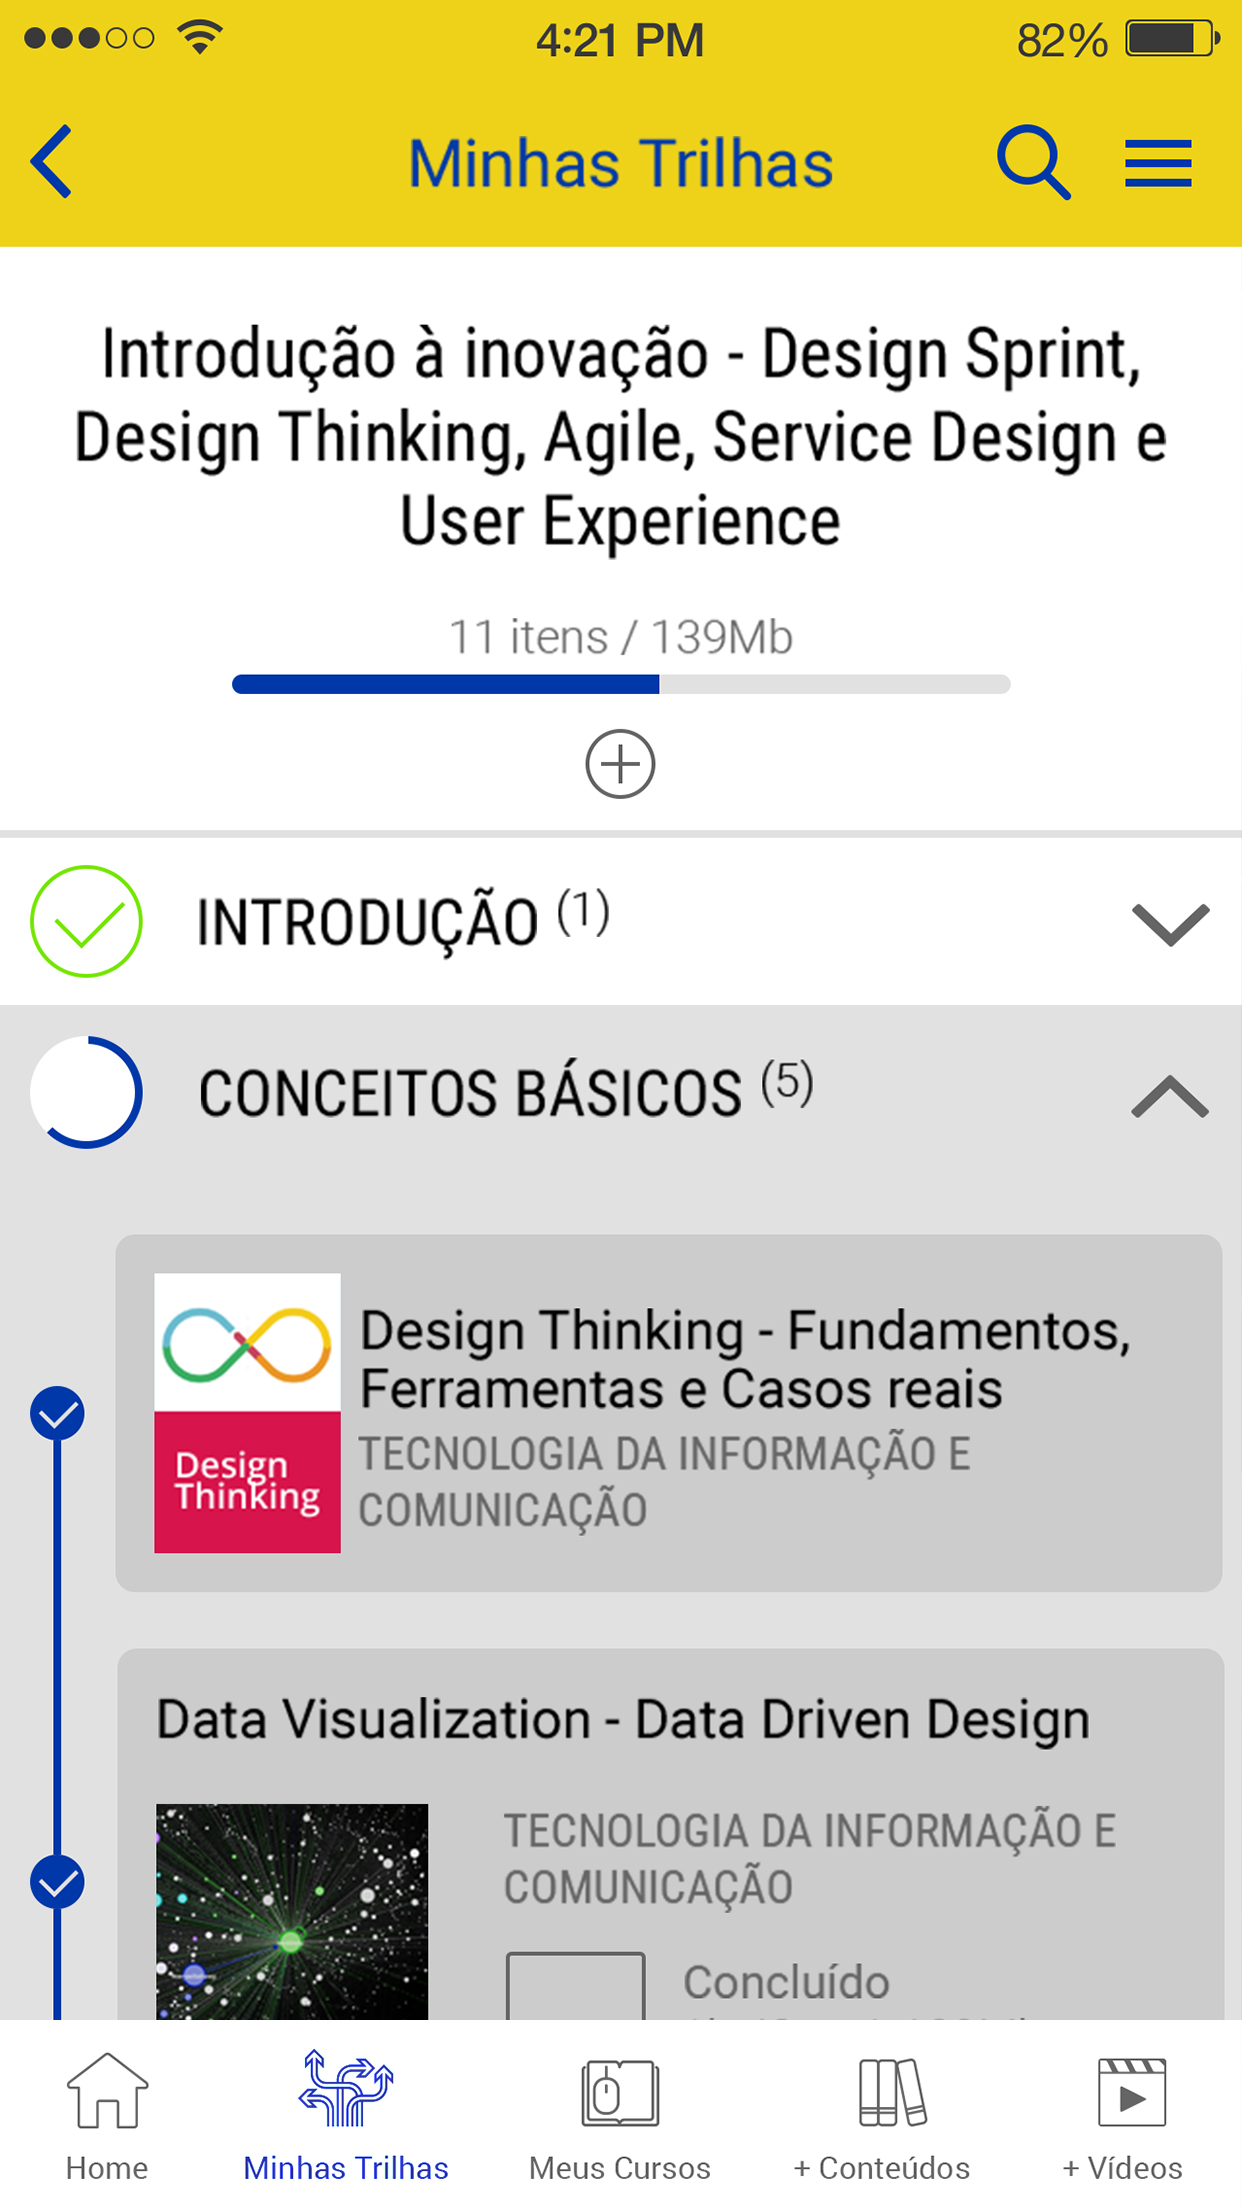
Task: Open Design Thinking - Fundamentos course title
Action: pos(744,1358)
